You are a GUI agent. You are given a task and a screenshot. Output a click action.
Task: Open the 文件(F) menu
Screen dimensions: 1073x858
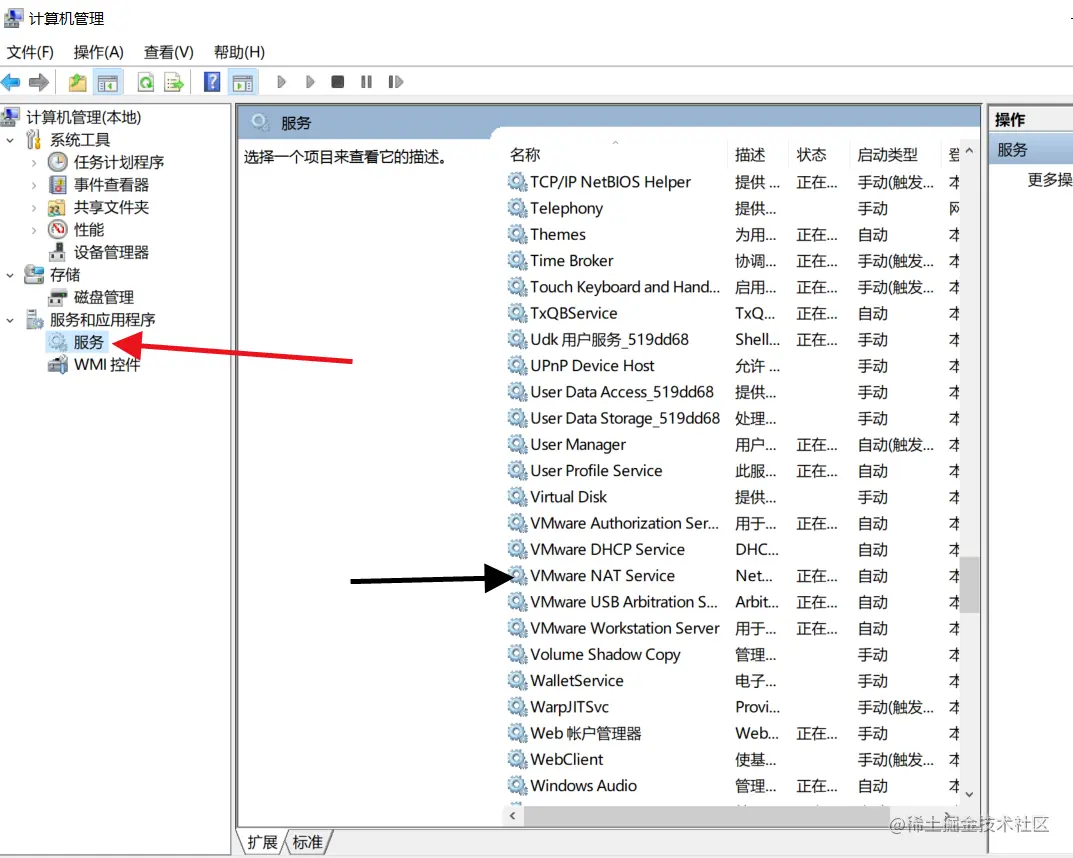(30, 52)
